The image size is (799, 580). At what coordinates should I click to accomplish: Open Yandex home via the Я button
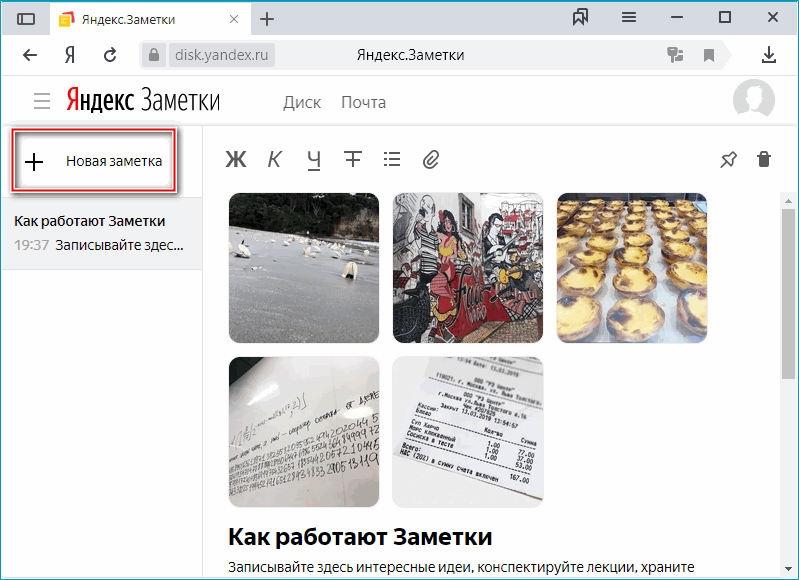point(70,55)
